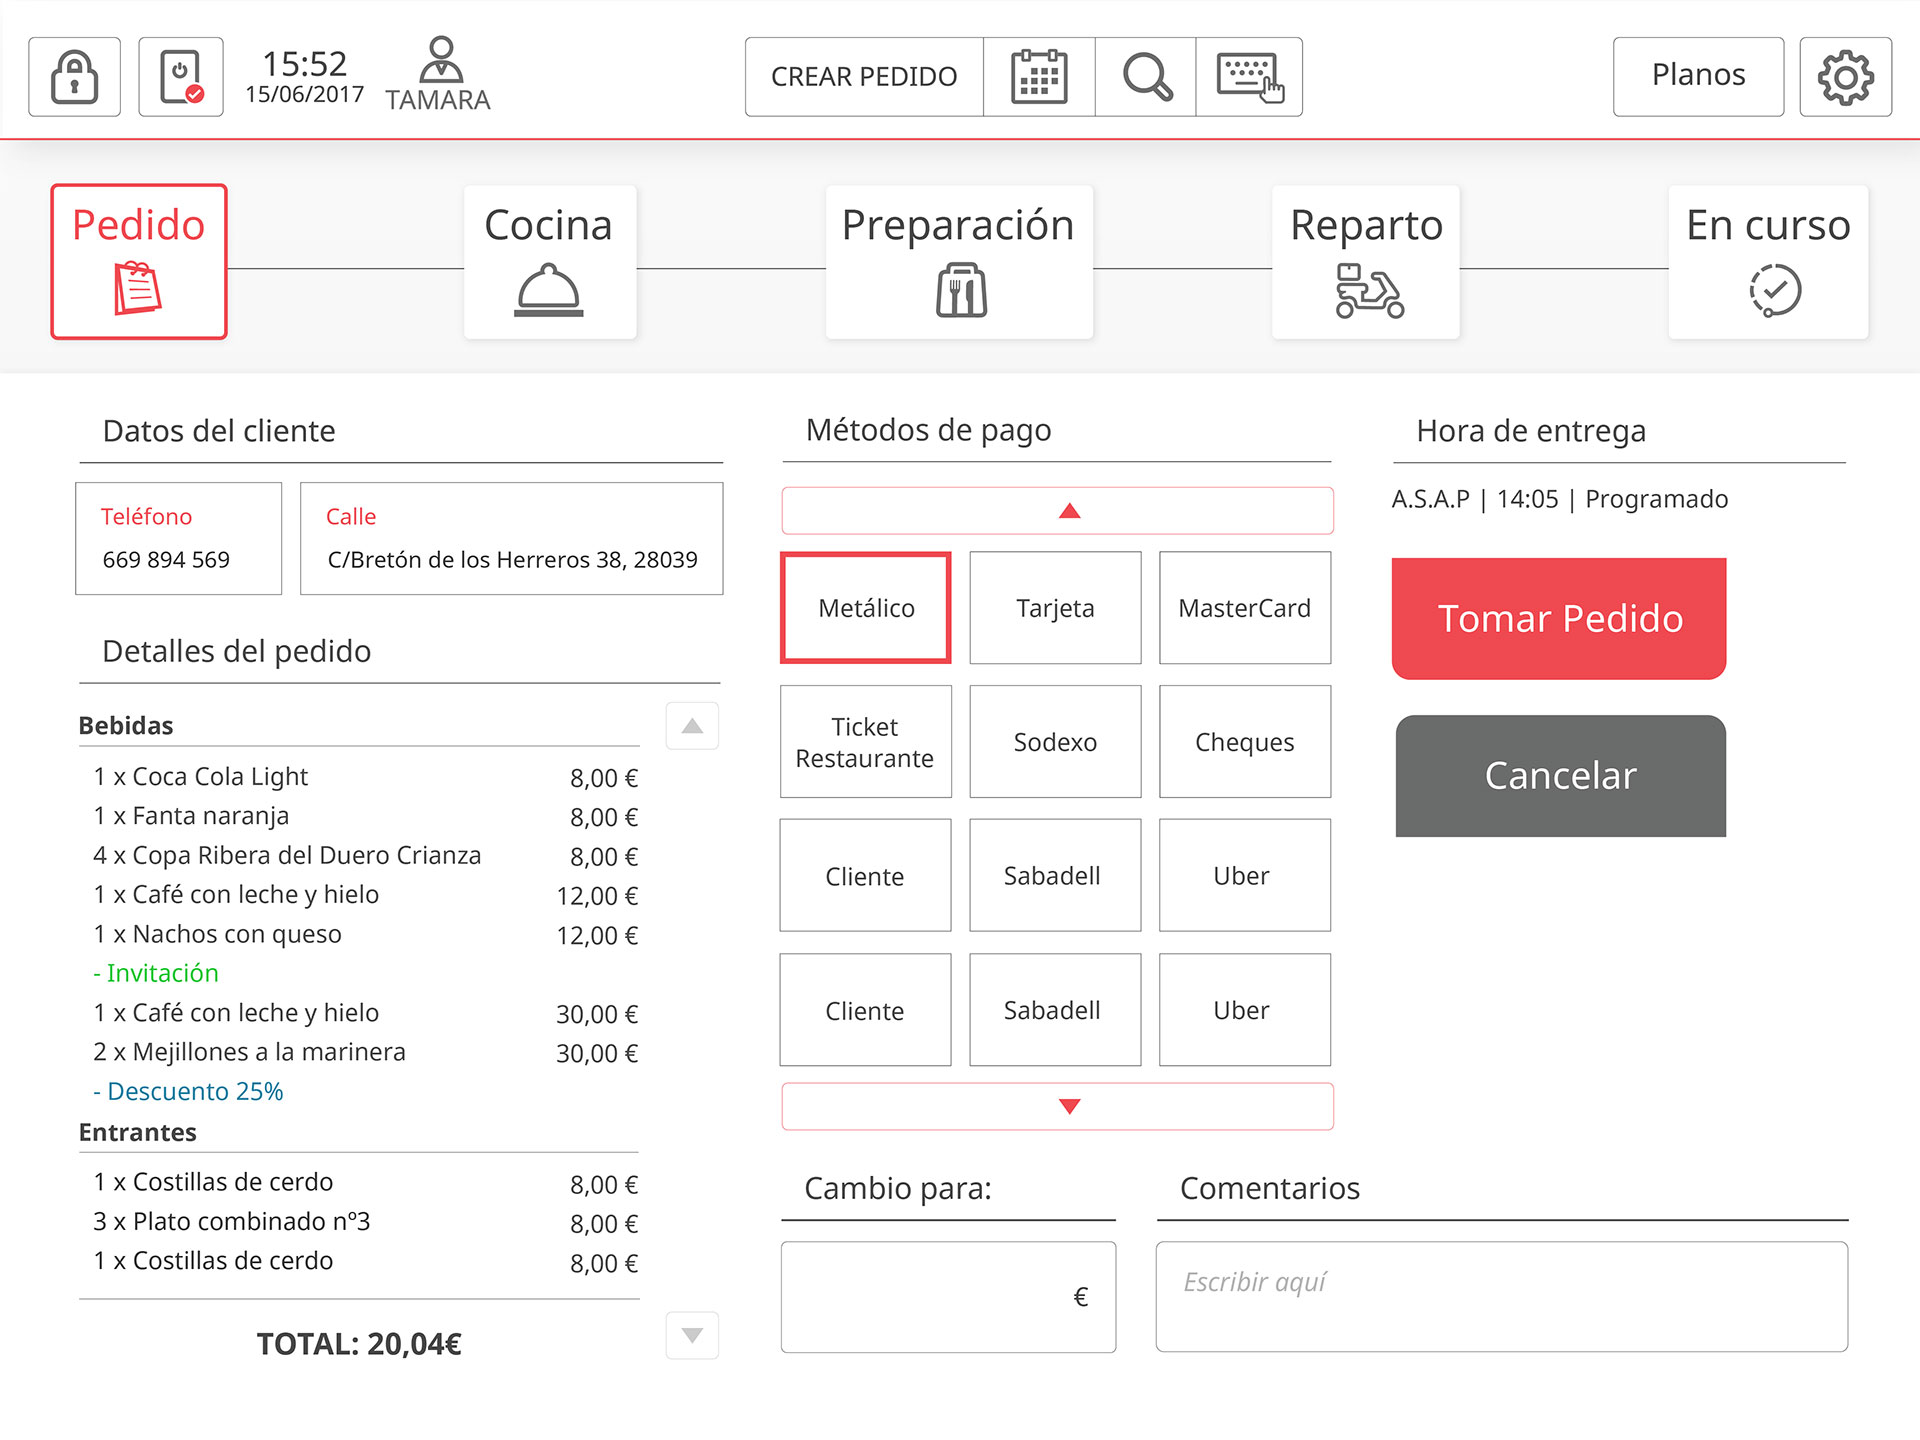The height and width of the screenshot is (1440, 1920).
Task: Click the Comentarios text field
Action: pos(1501,1297)
